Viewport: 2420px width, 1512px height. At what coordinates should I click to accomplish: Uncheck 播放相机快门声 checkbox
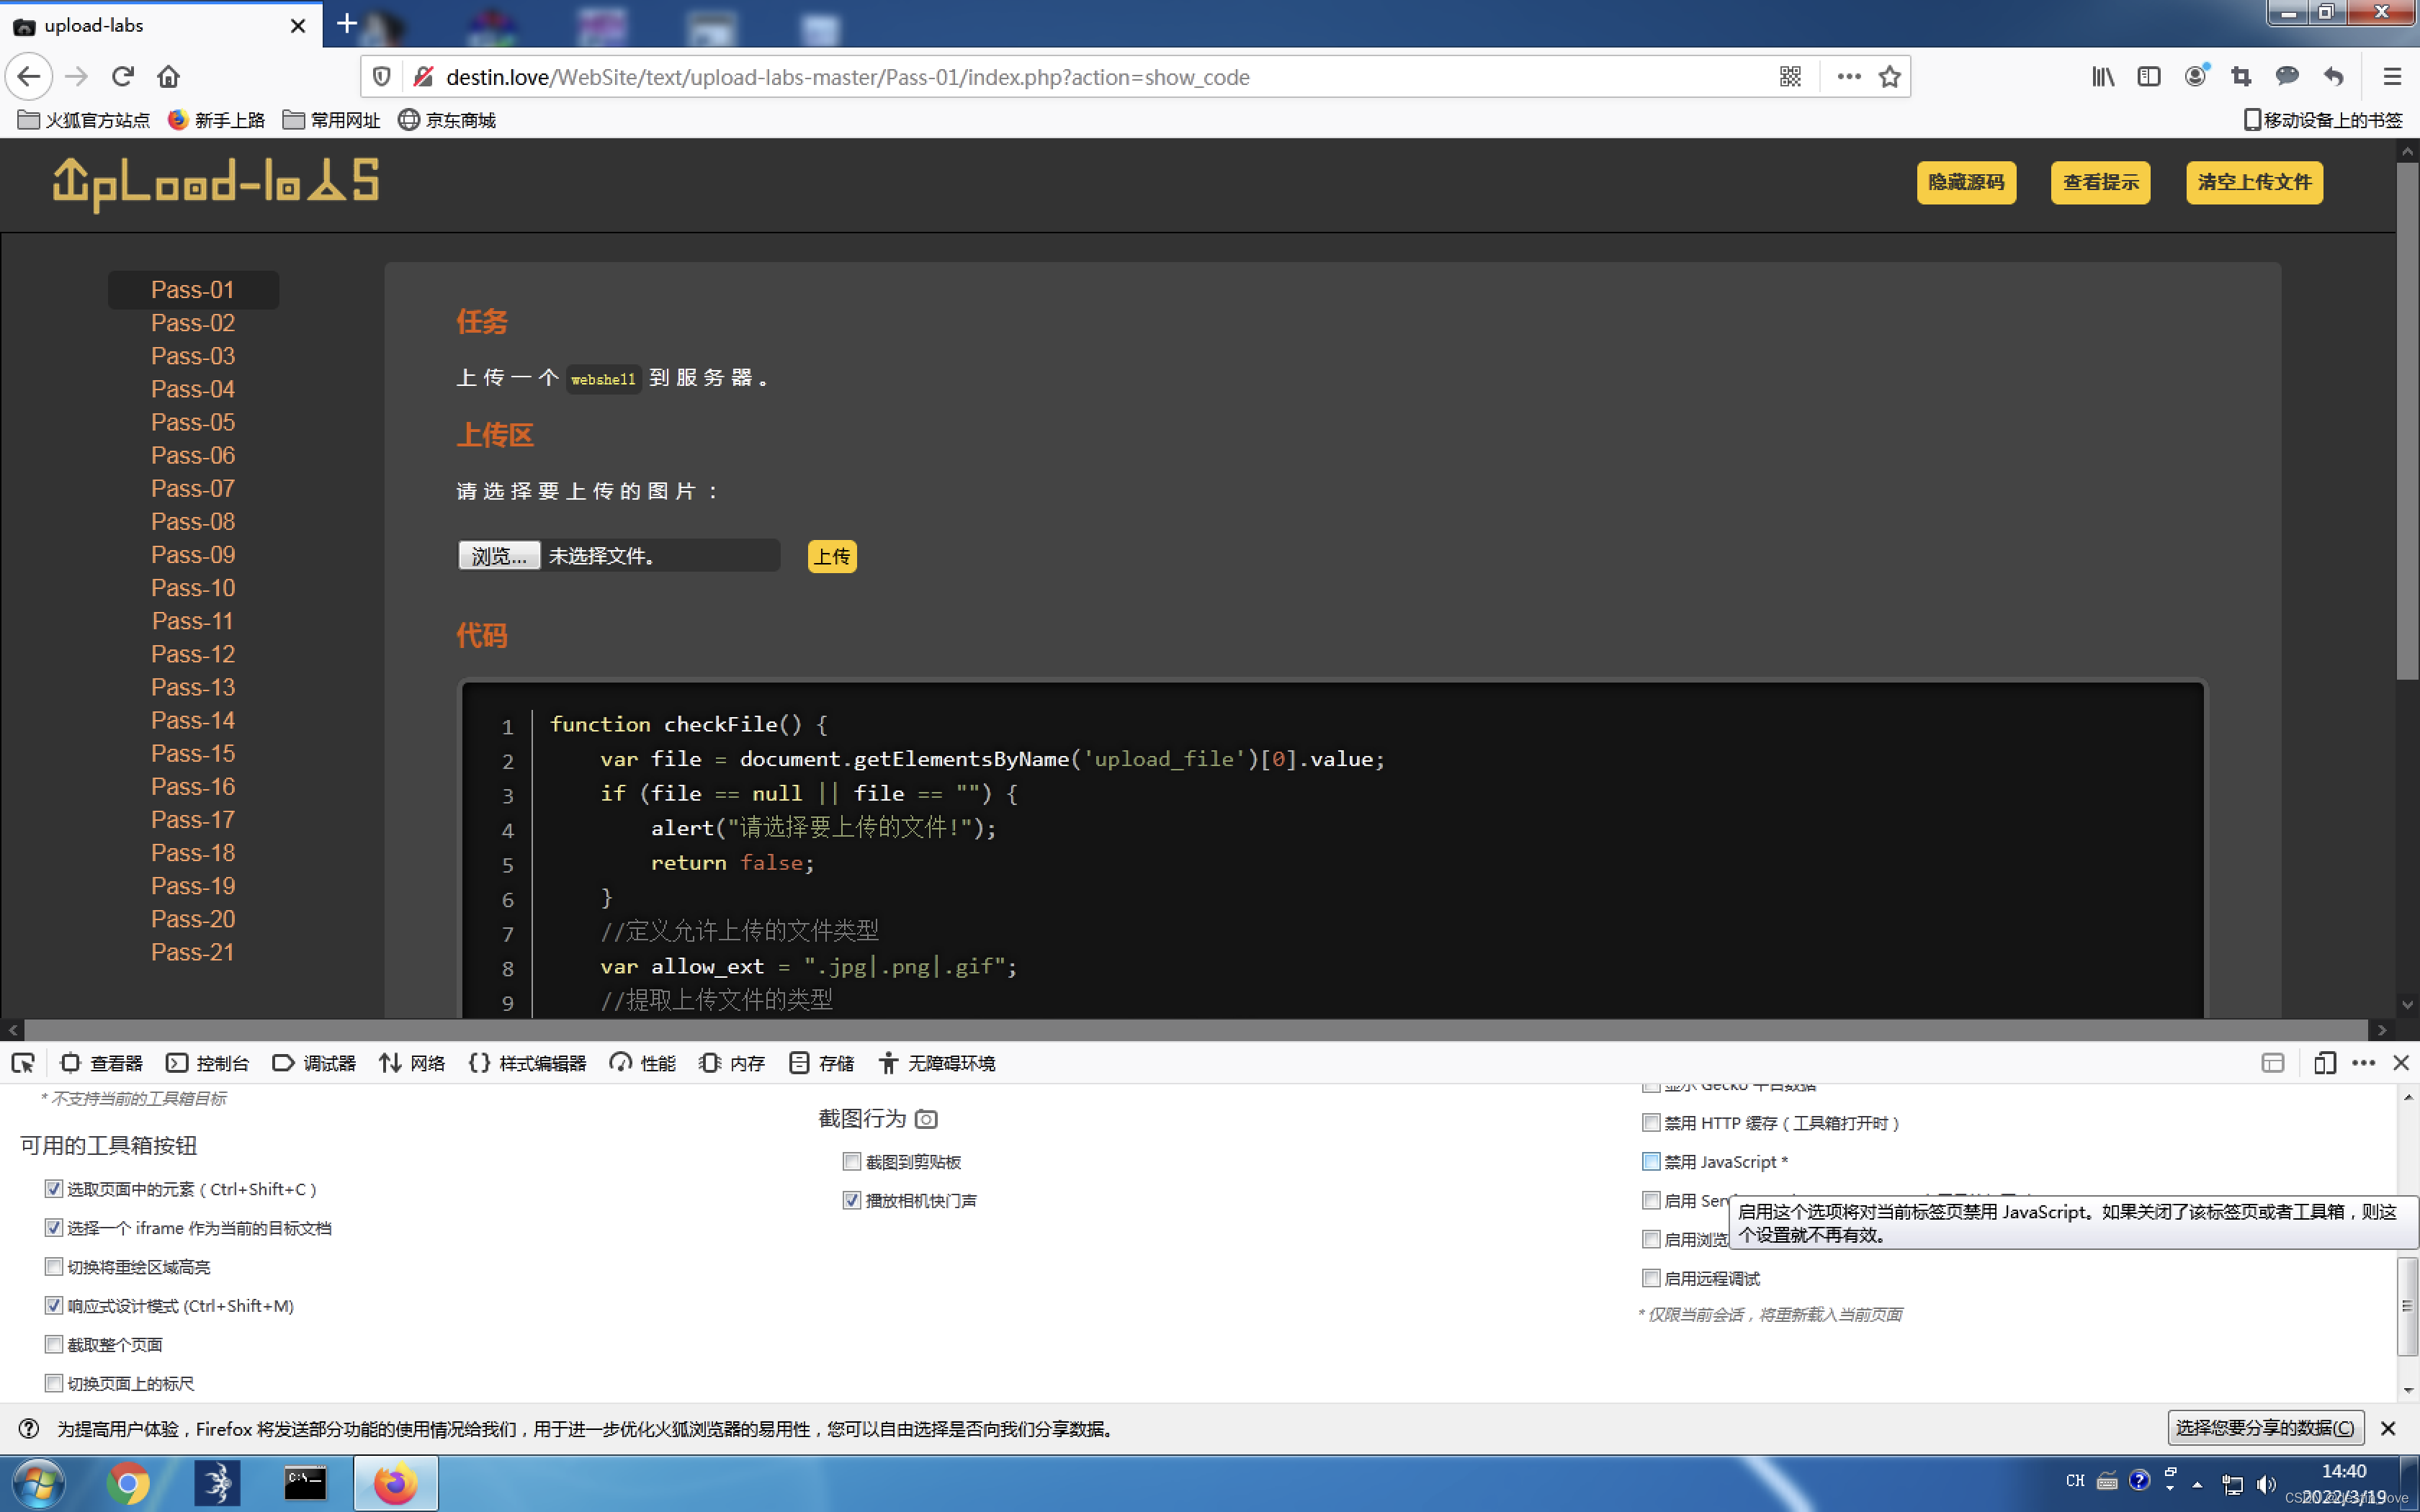click(x=852, y=1200)
